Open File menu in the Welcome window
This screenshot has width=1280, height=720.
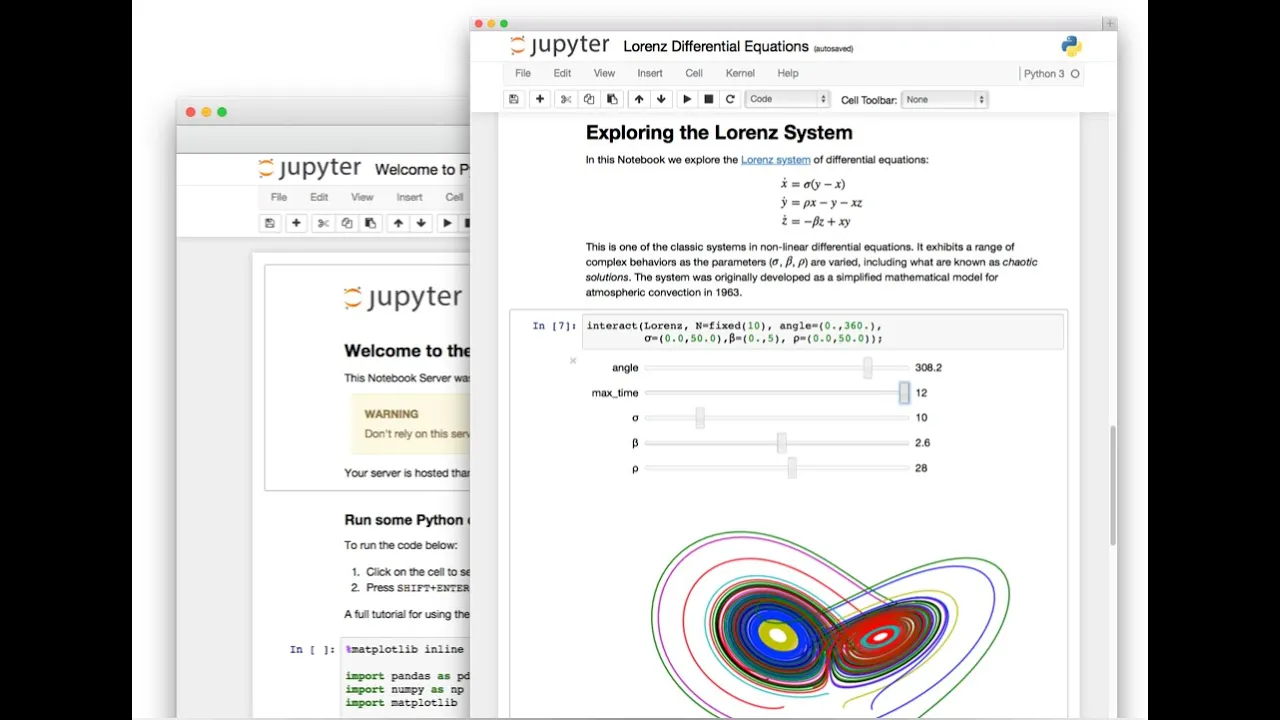[279, 197]
